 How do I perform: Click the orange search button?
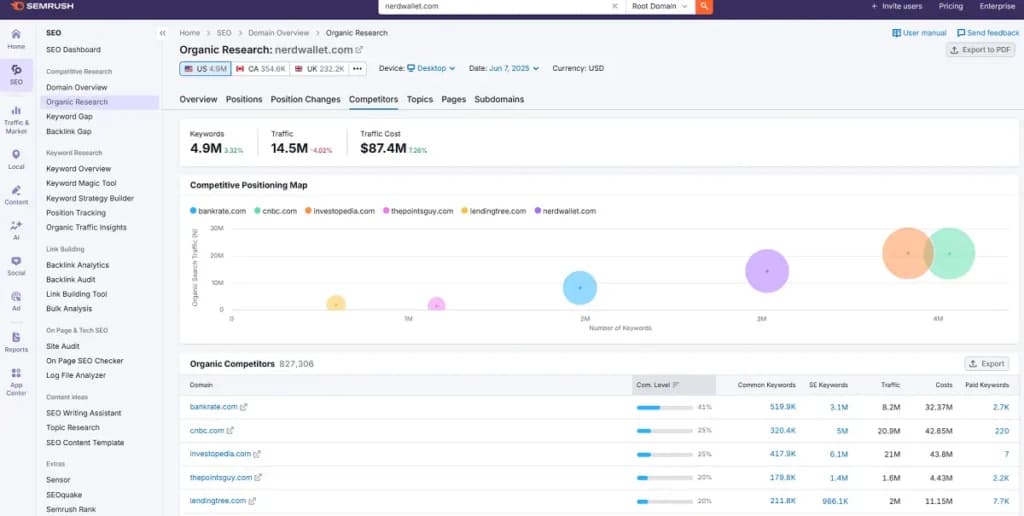pyautogui.click(x=704, y=6)
